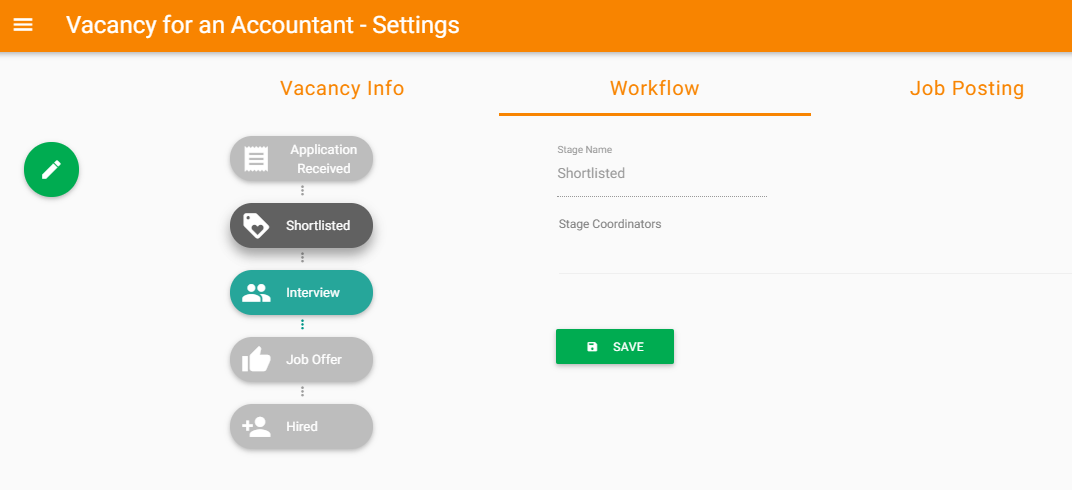Select the Shortlisted workflow stage label

pyautogui.click(x=318, y=226)
